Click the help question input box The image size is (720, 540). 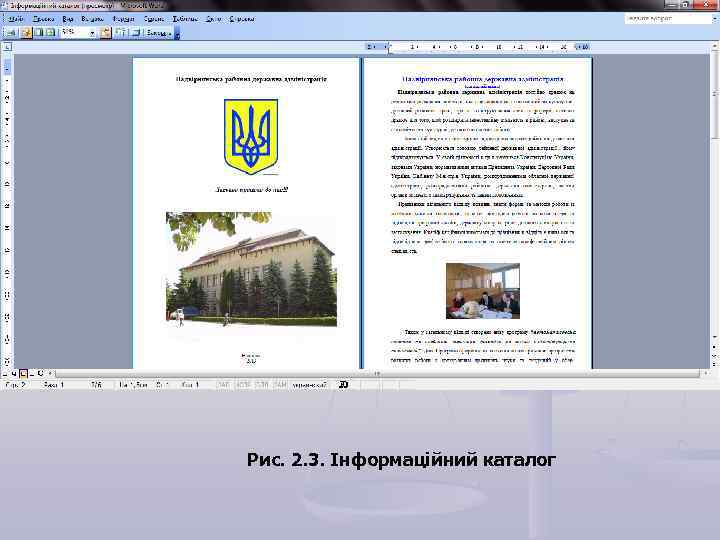(667, 18)
